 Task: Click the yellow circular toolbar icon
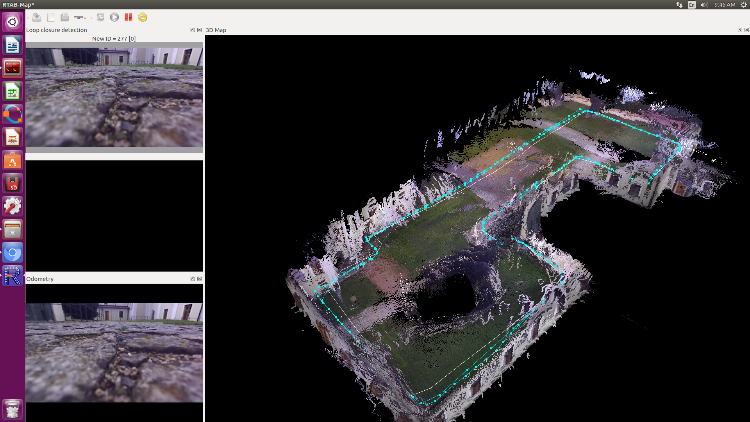(143, 17)
